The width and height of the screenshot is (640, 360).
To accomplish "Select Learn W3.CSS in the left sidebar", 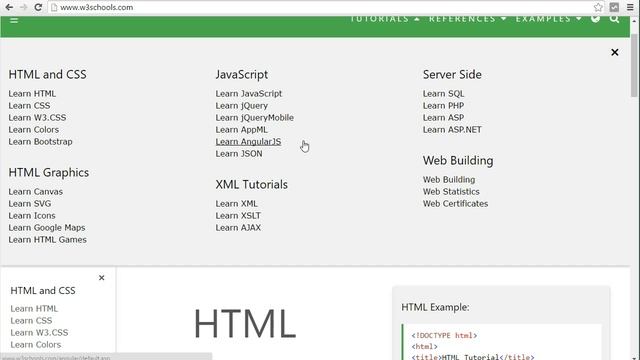I will tap(39, 333).
